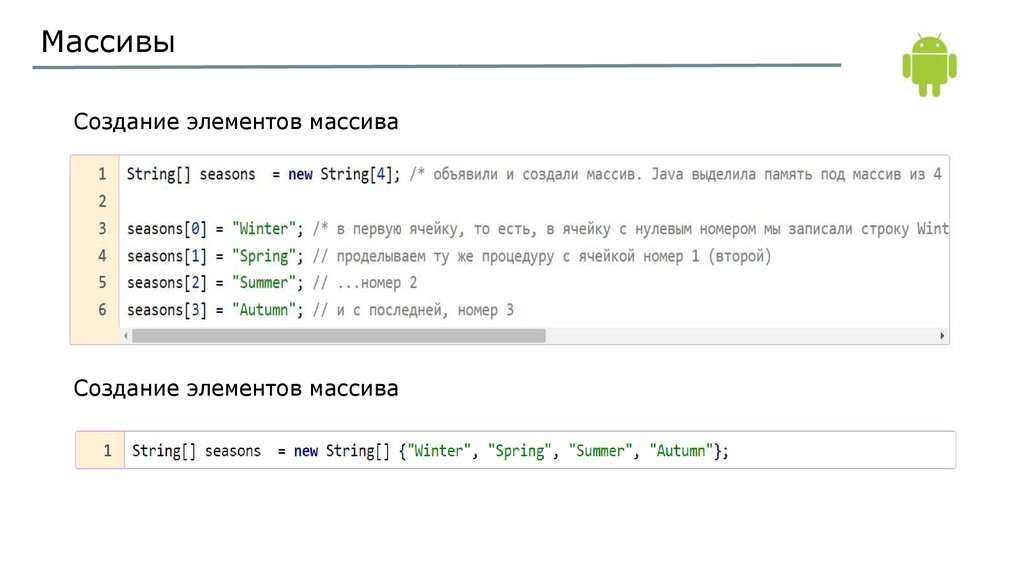
Task: Click line number 6 in the code gutter
Action: pos(101,310)
